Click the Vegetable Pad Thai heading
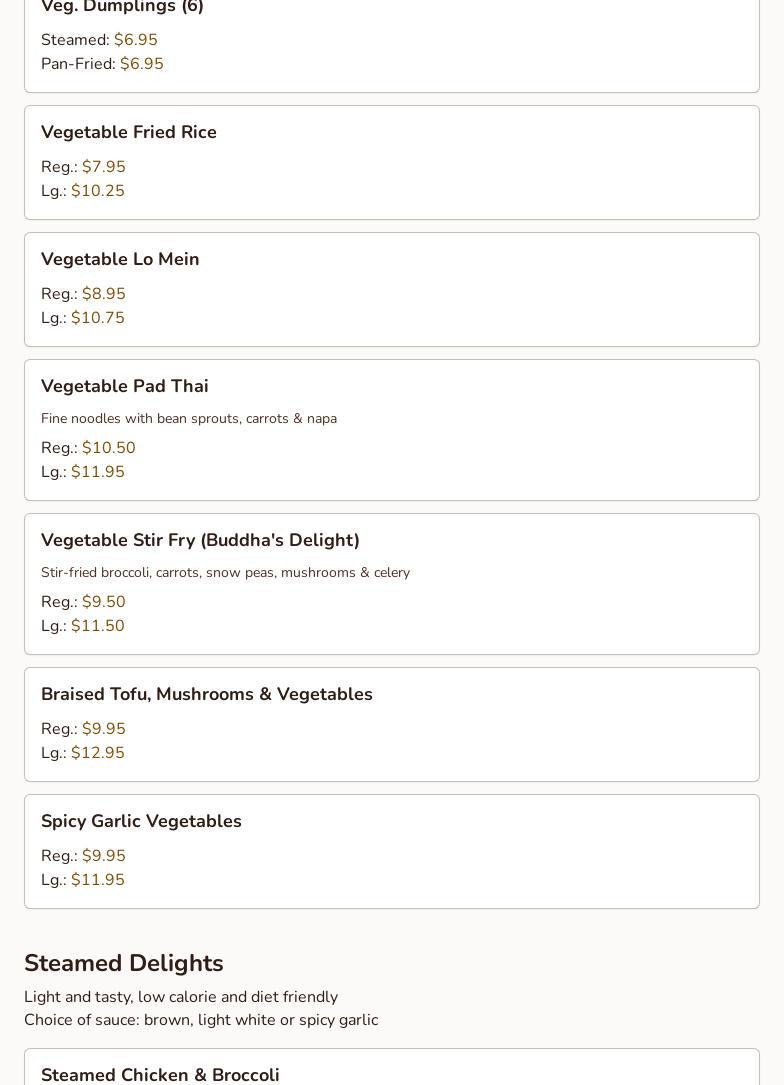The height and width of the screenshot is (1085, 784). click(125, 386)
